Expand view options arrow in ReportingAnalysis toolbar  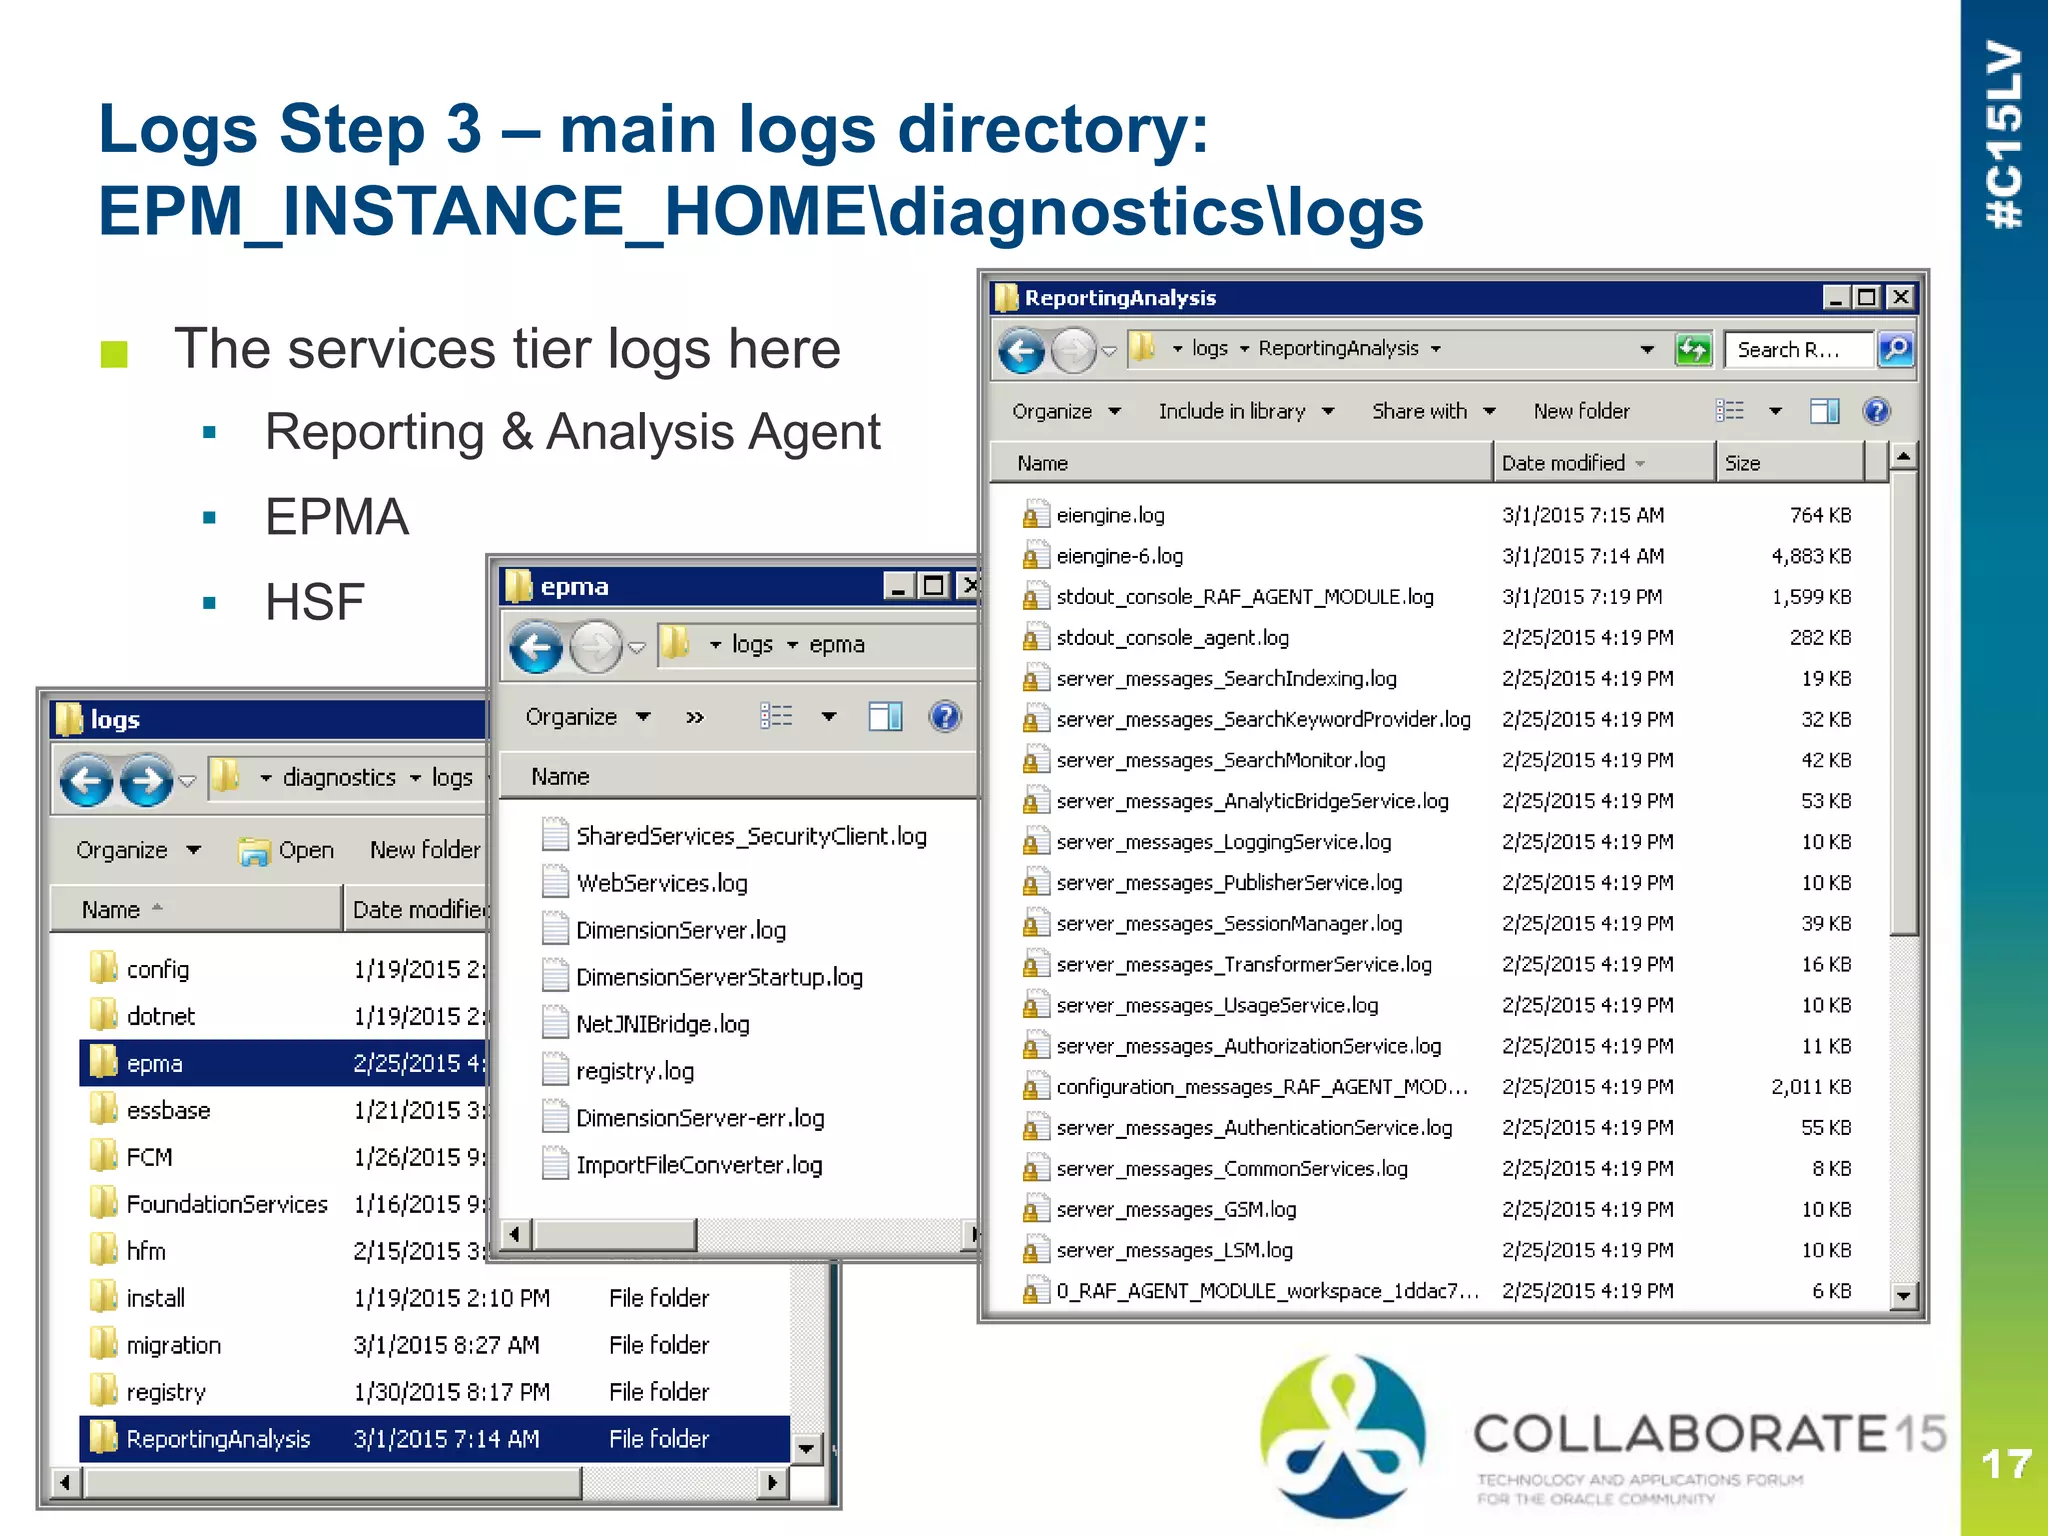point(1776,411)
